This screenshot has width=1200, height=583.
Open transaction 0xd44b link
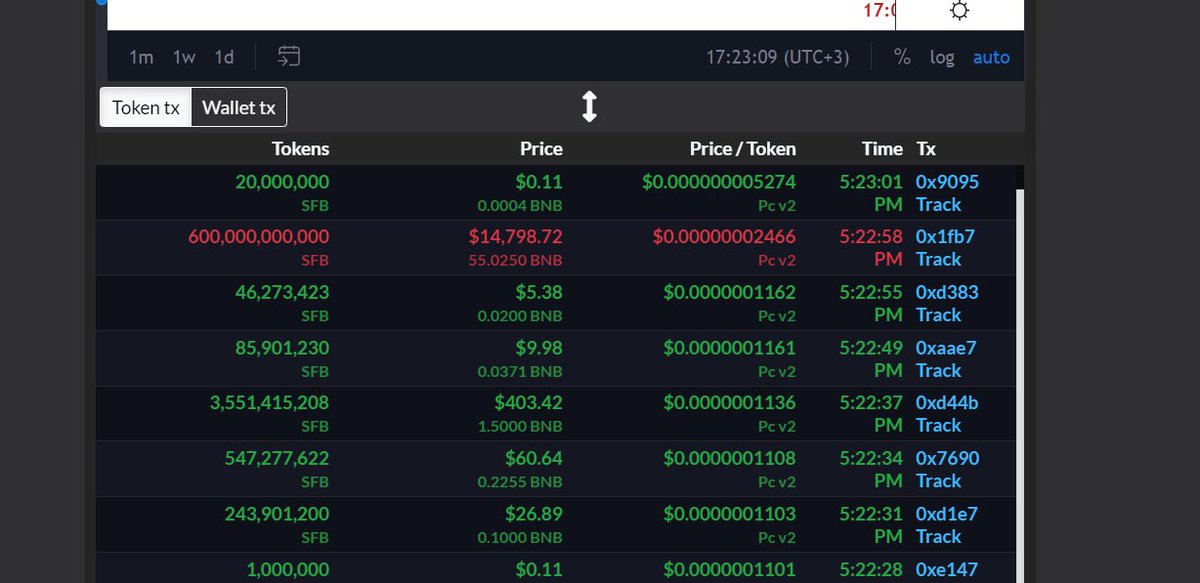point(947,403)
